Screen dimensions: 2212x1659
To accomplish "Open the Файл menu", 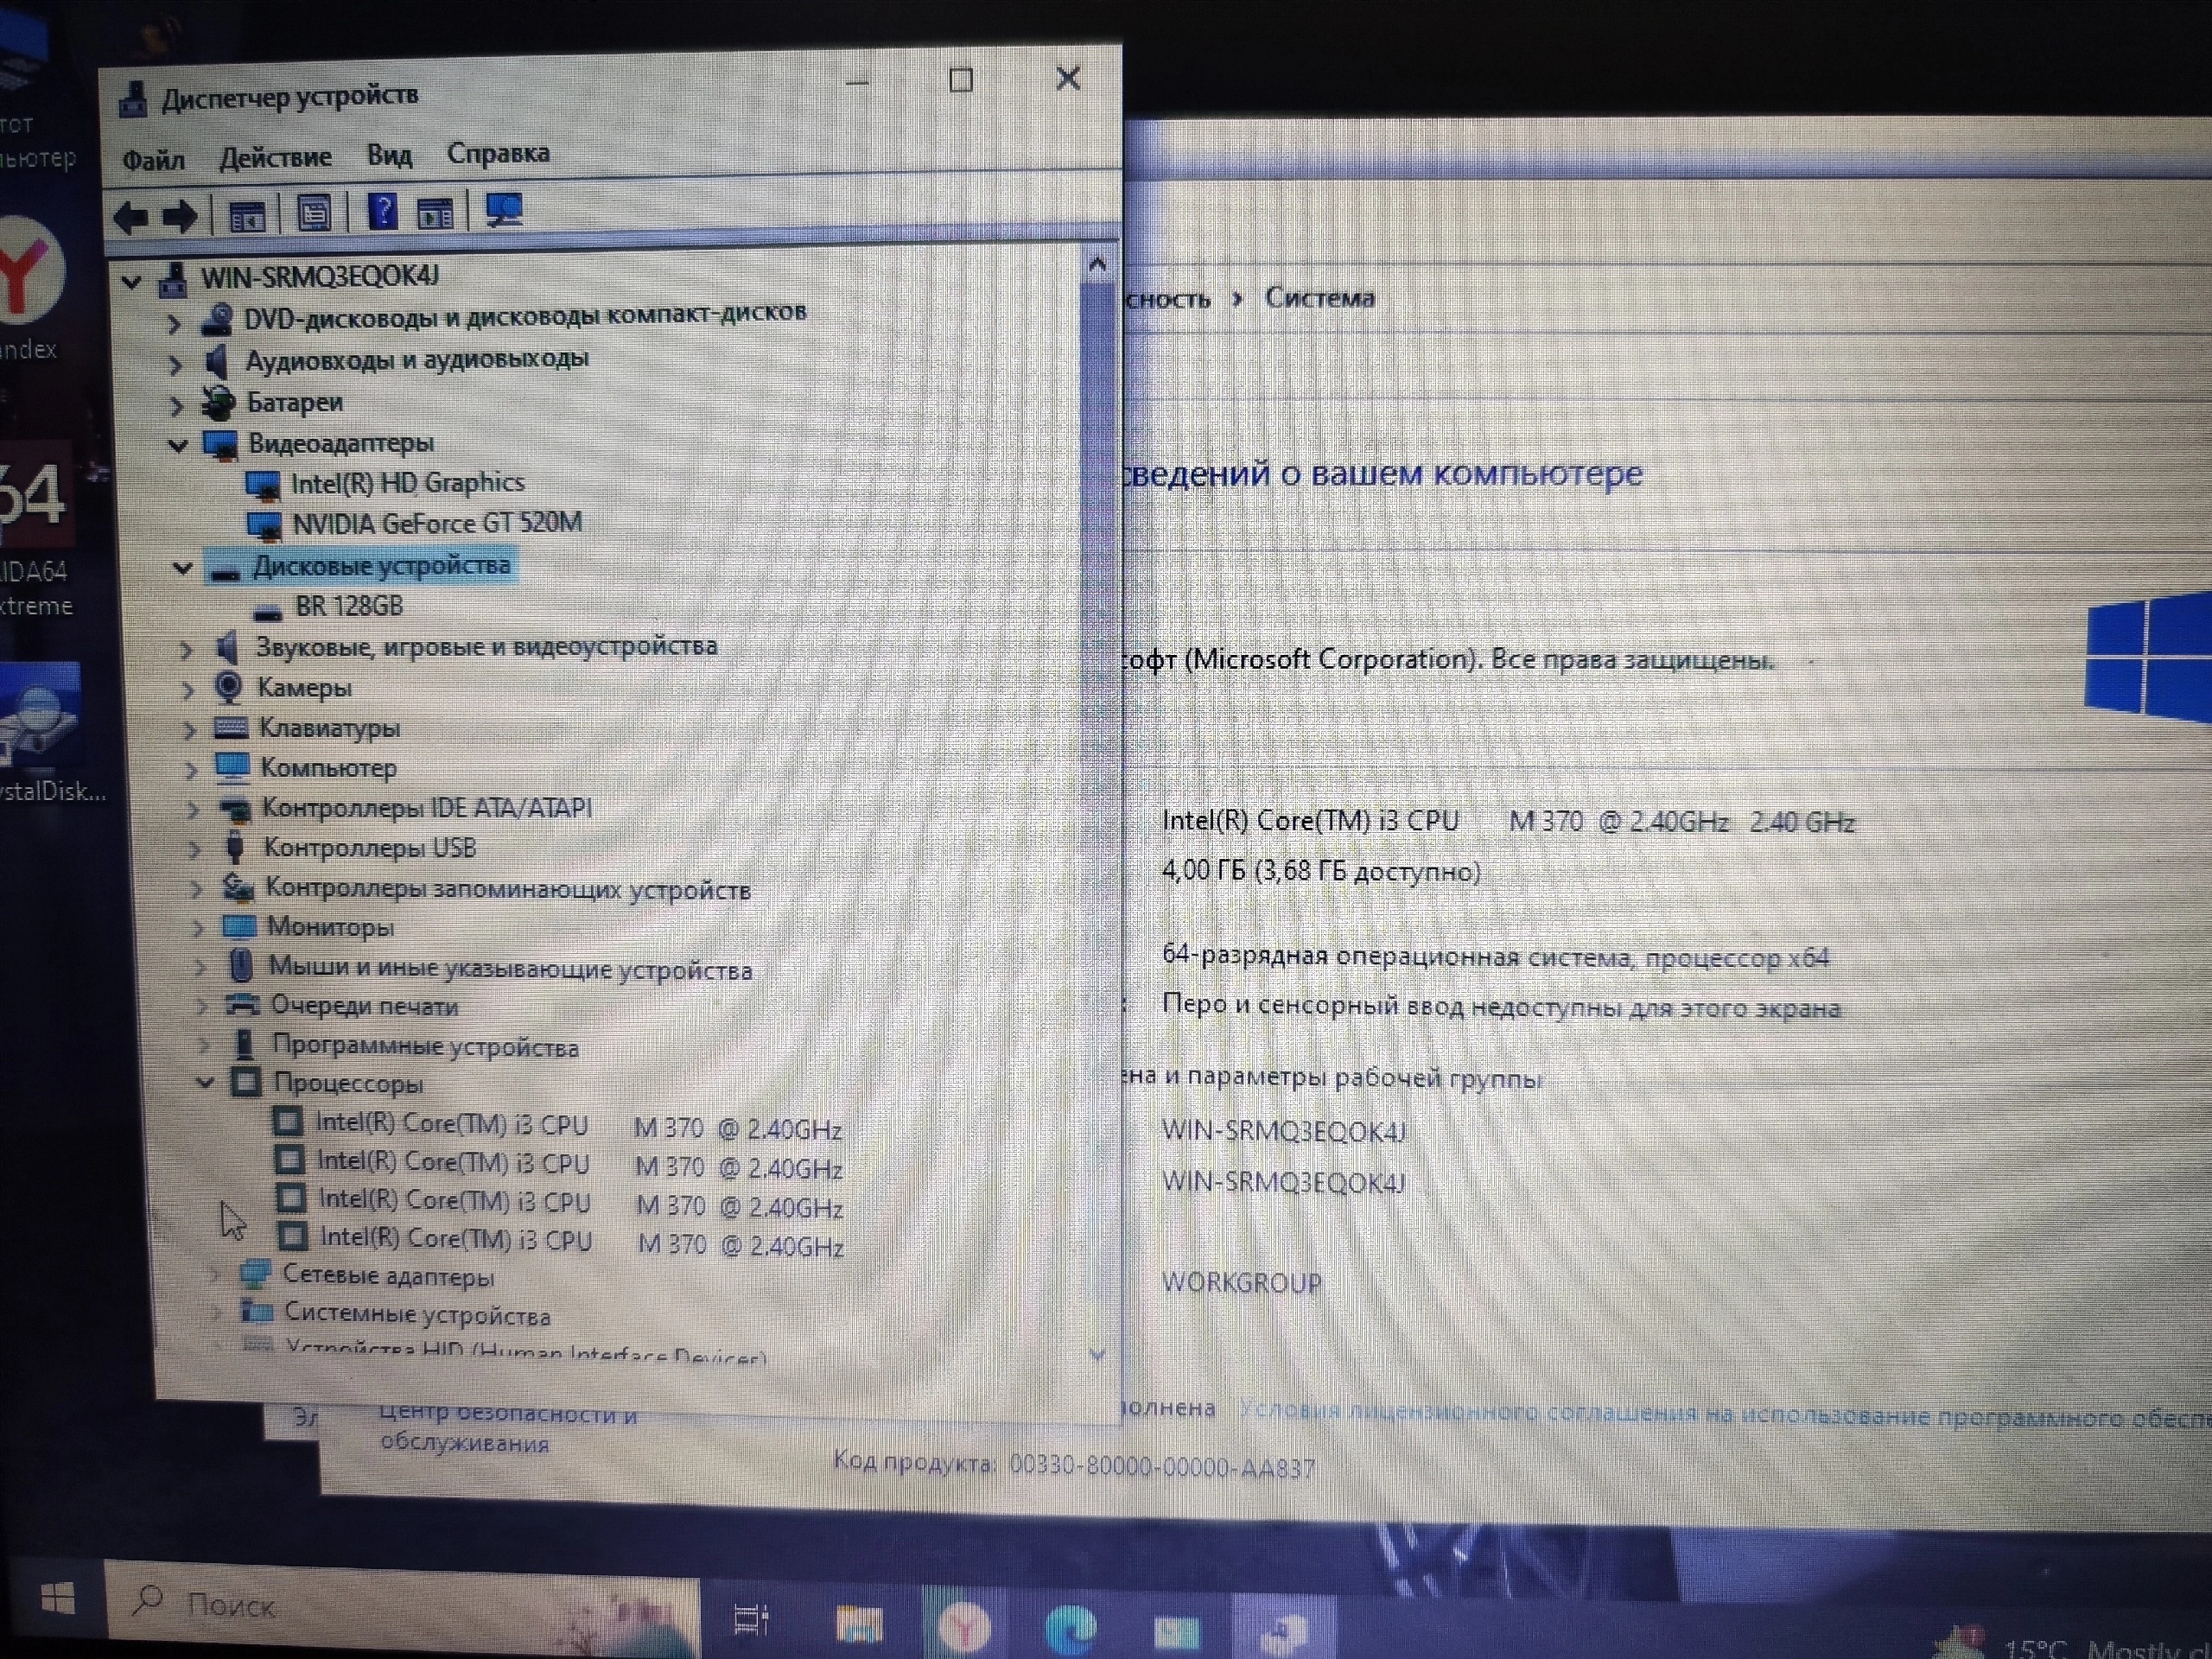I will [153, 159].
